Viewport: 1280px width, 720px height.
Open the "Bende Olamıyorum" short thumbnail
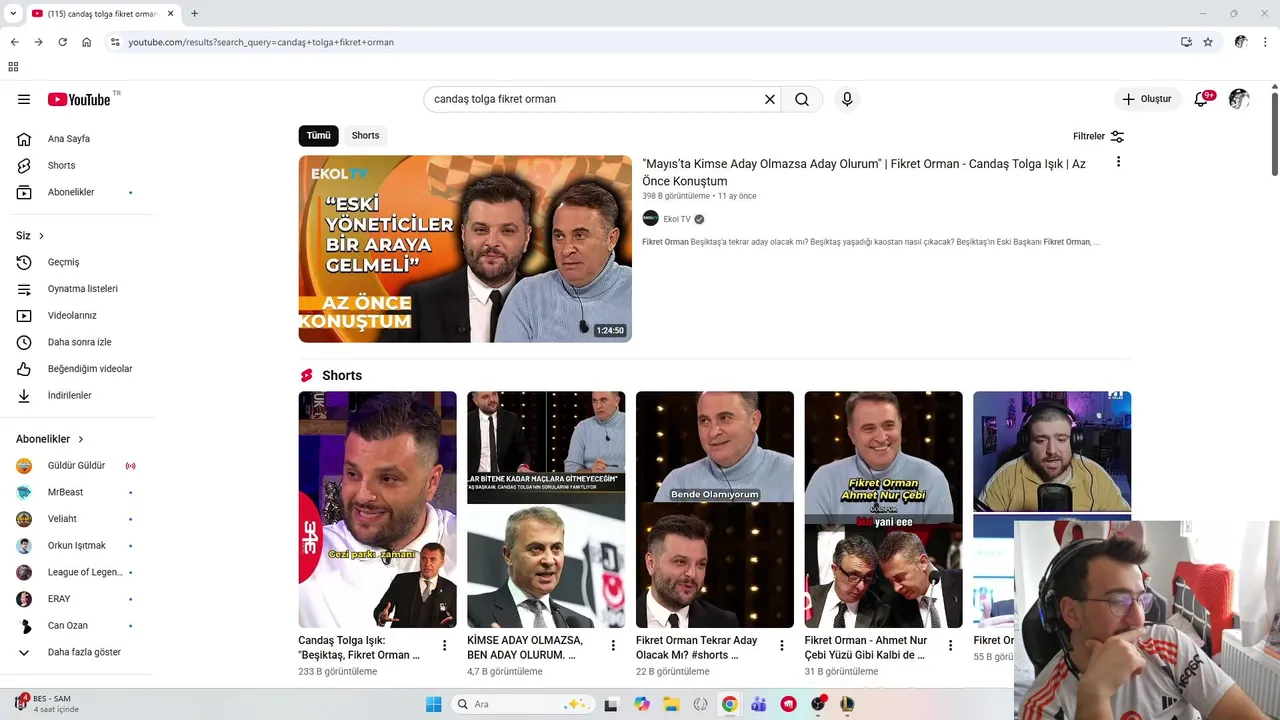(715, 509)
